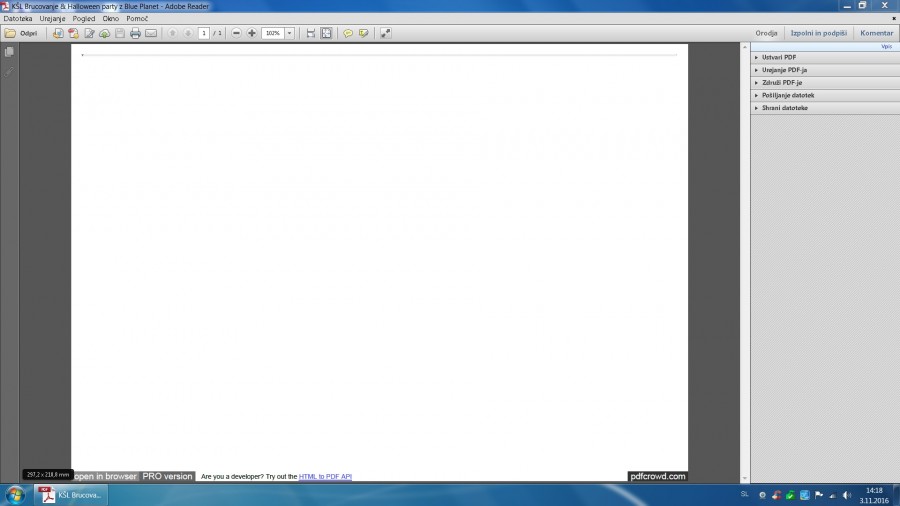Open the page thumbnails side panel
The image size is (900, 506).
pyautogui.click(x=9, y=52)
